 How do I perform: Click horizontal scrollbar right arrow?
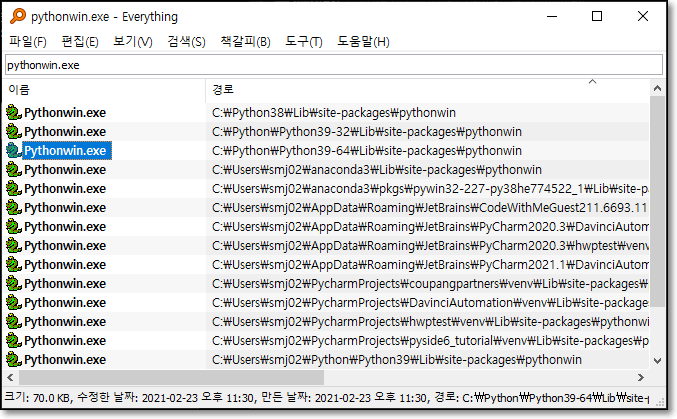(x=641, y=378)
